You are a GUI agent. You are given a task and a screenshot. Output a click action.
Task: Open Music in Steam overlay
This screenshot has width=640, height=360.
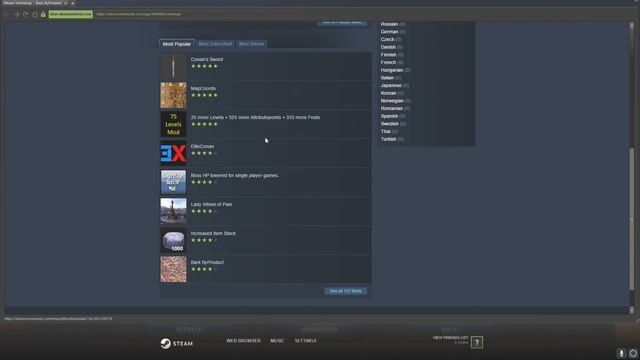(277, 340)
